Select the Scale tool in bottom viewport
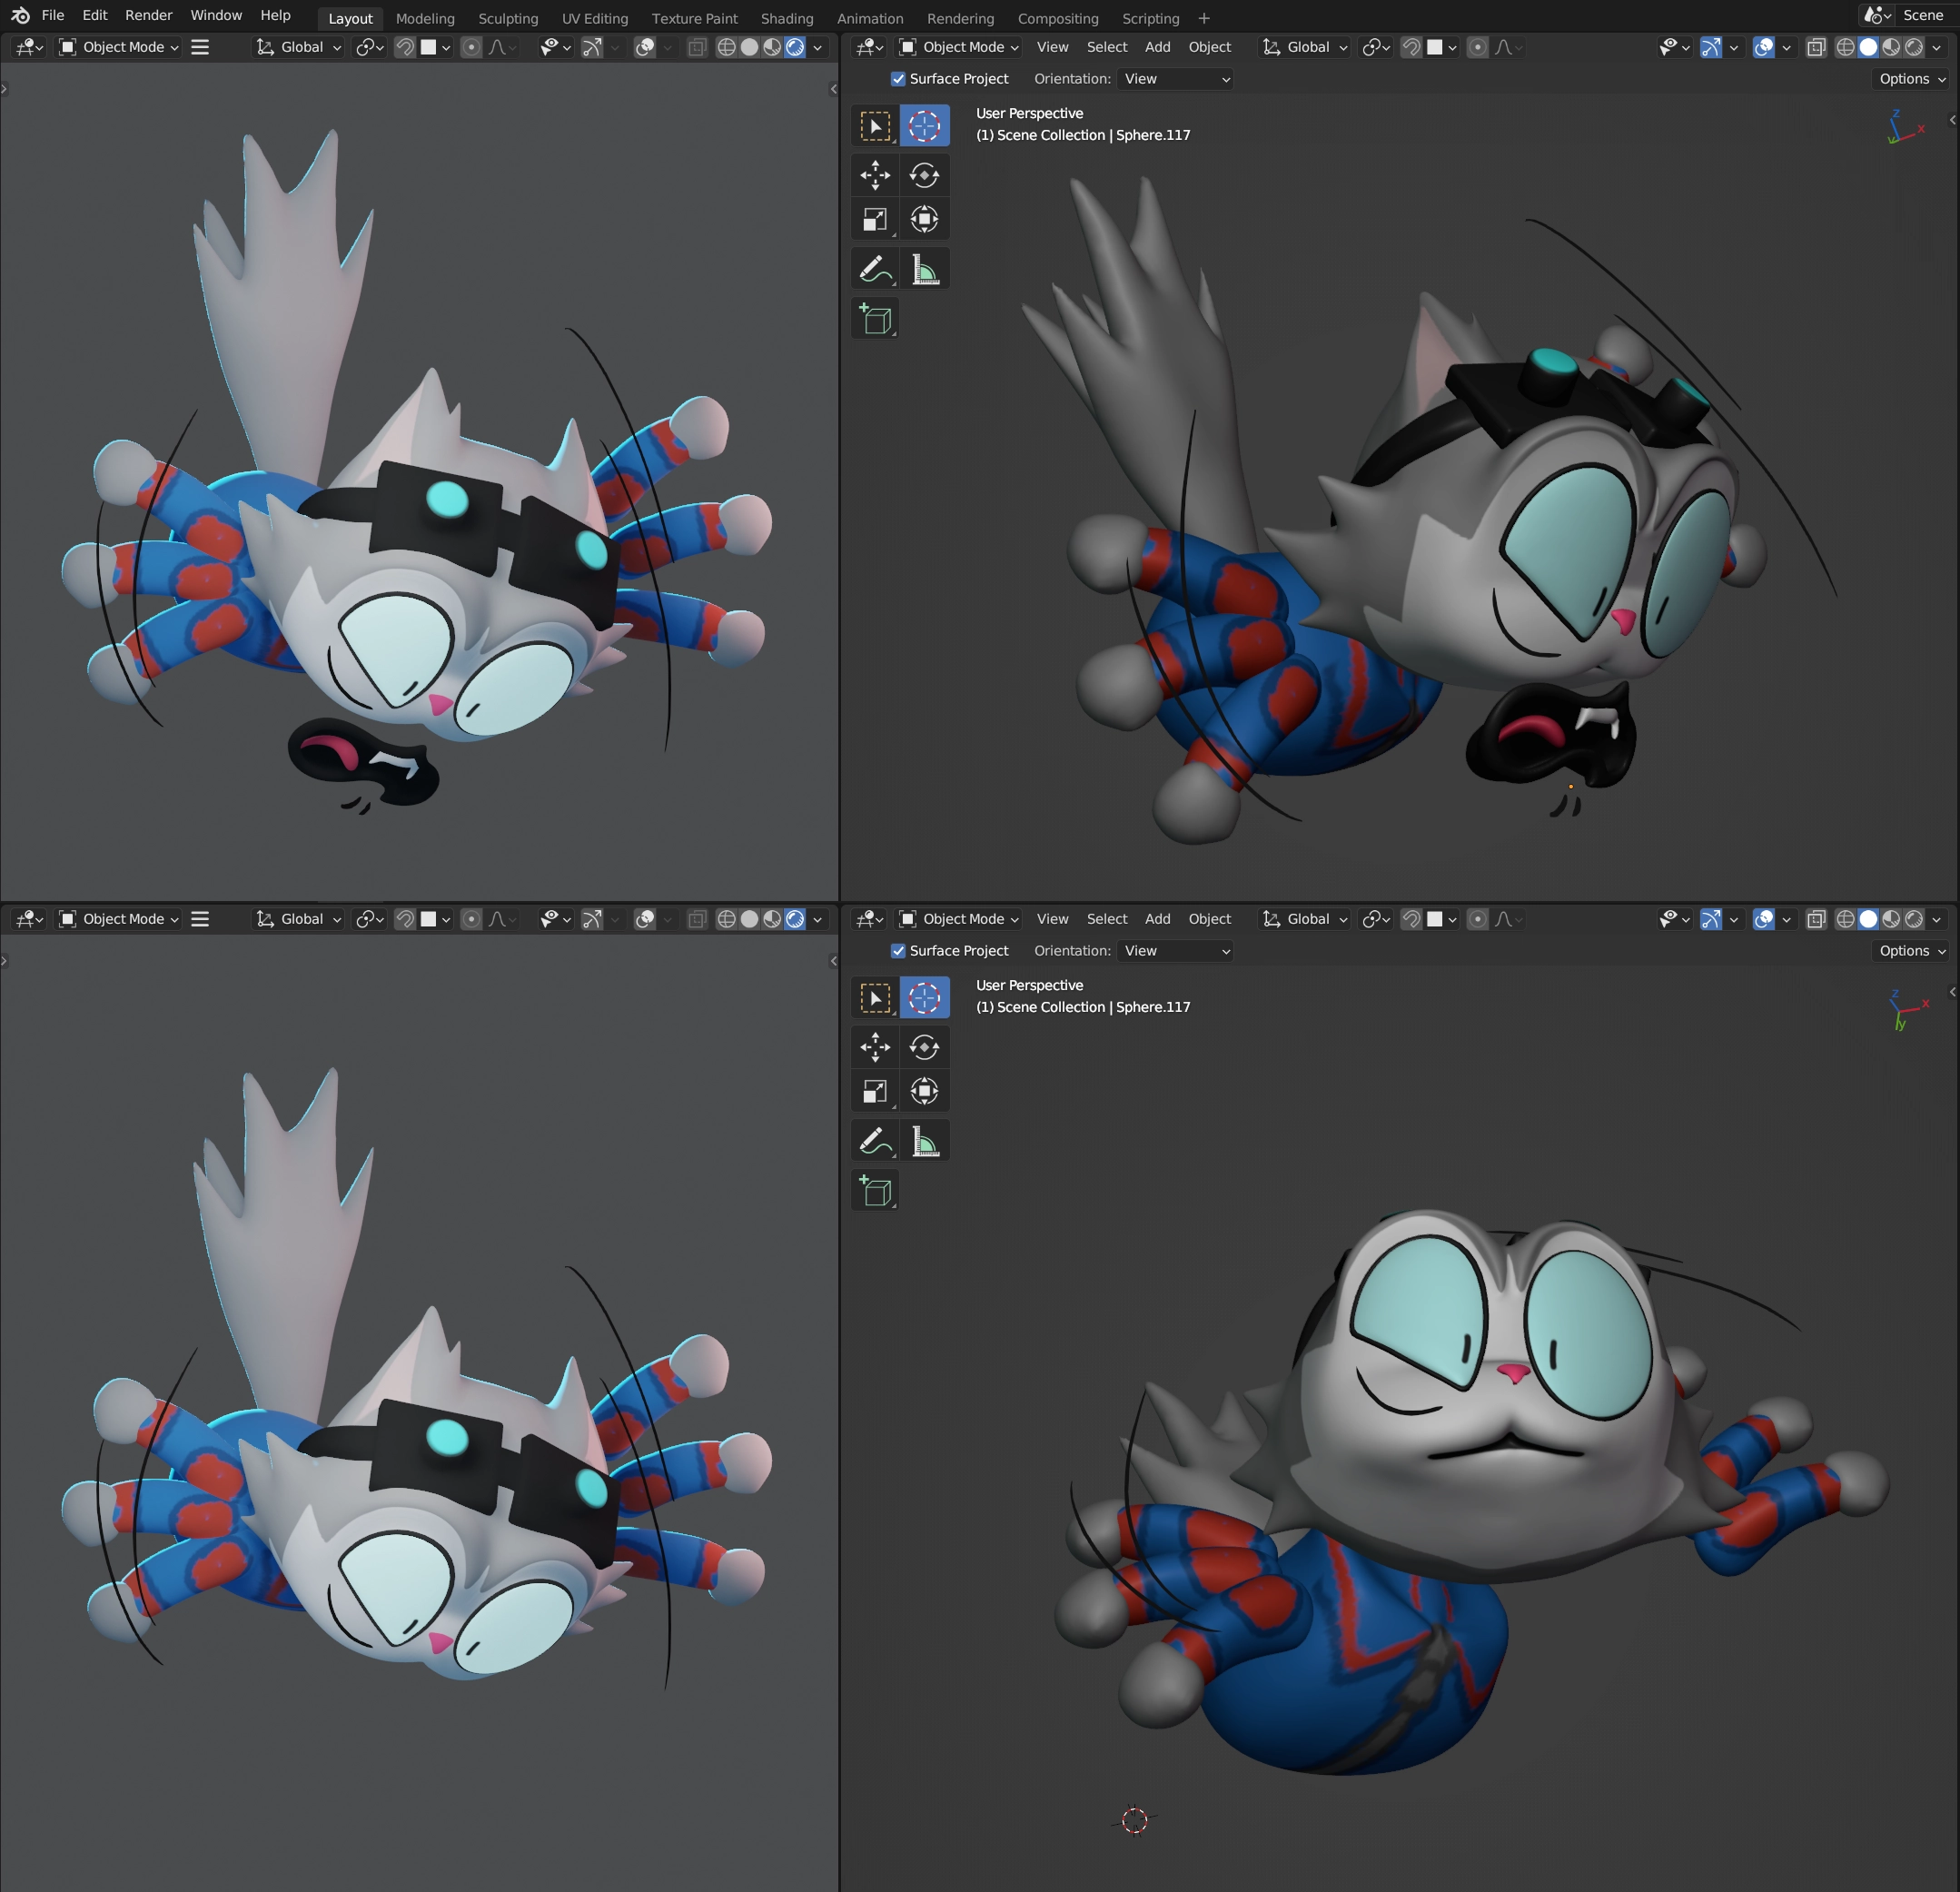This screenshot has height=1892, width=1960. coord(874,1091)
